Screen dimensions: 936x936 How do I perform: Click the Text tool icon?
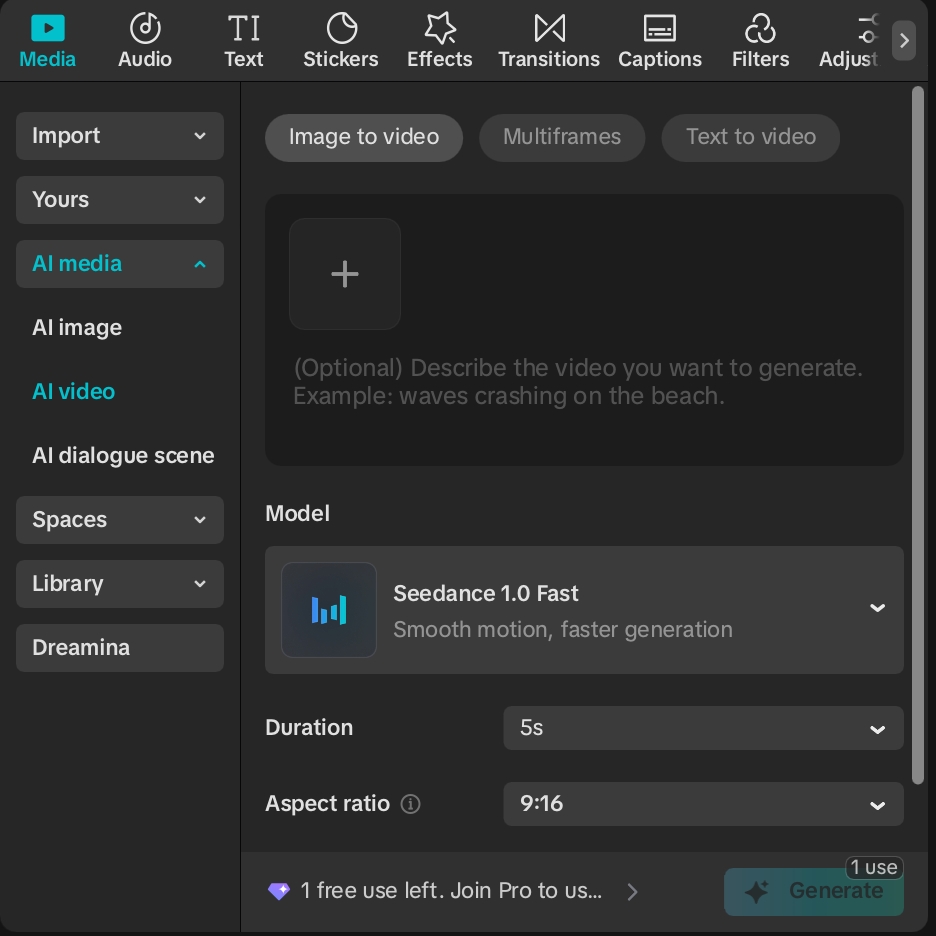click(243, 28)
